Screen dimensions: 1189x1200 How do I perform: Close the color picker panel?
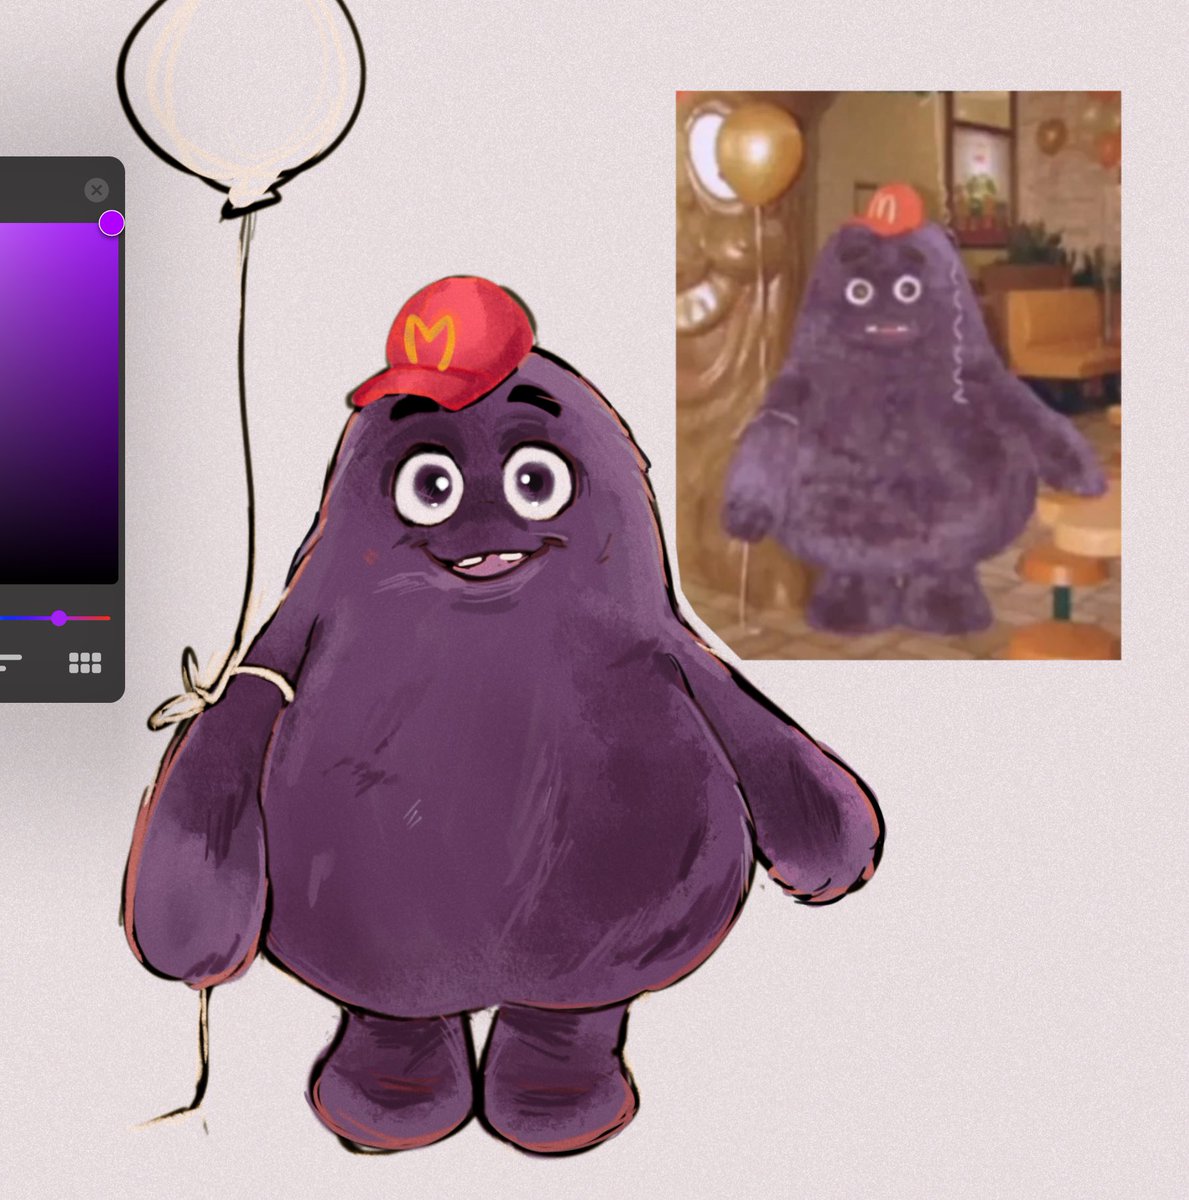pos(96,190)
